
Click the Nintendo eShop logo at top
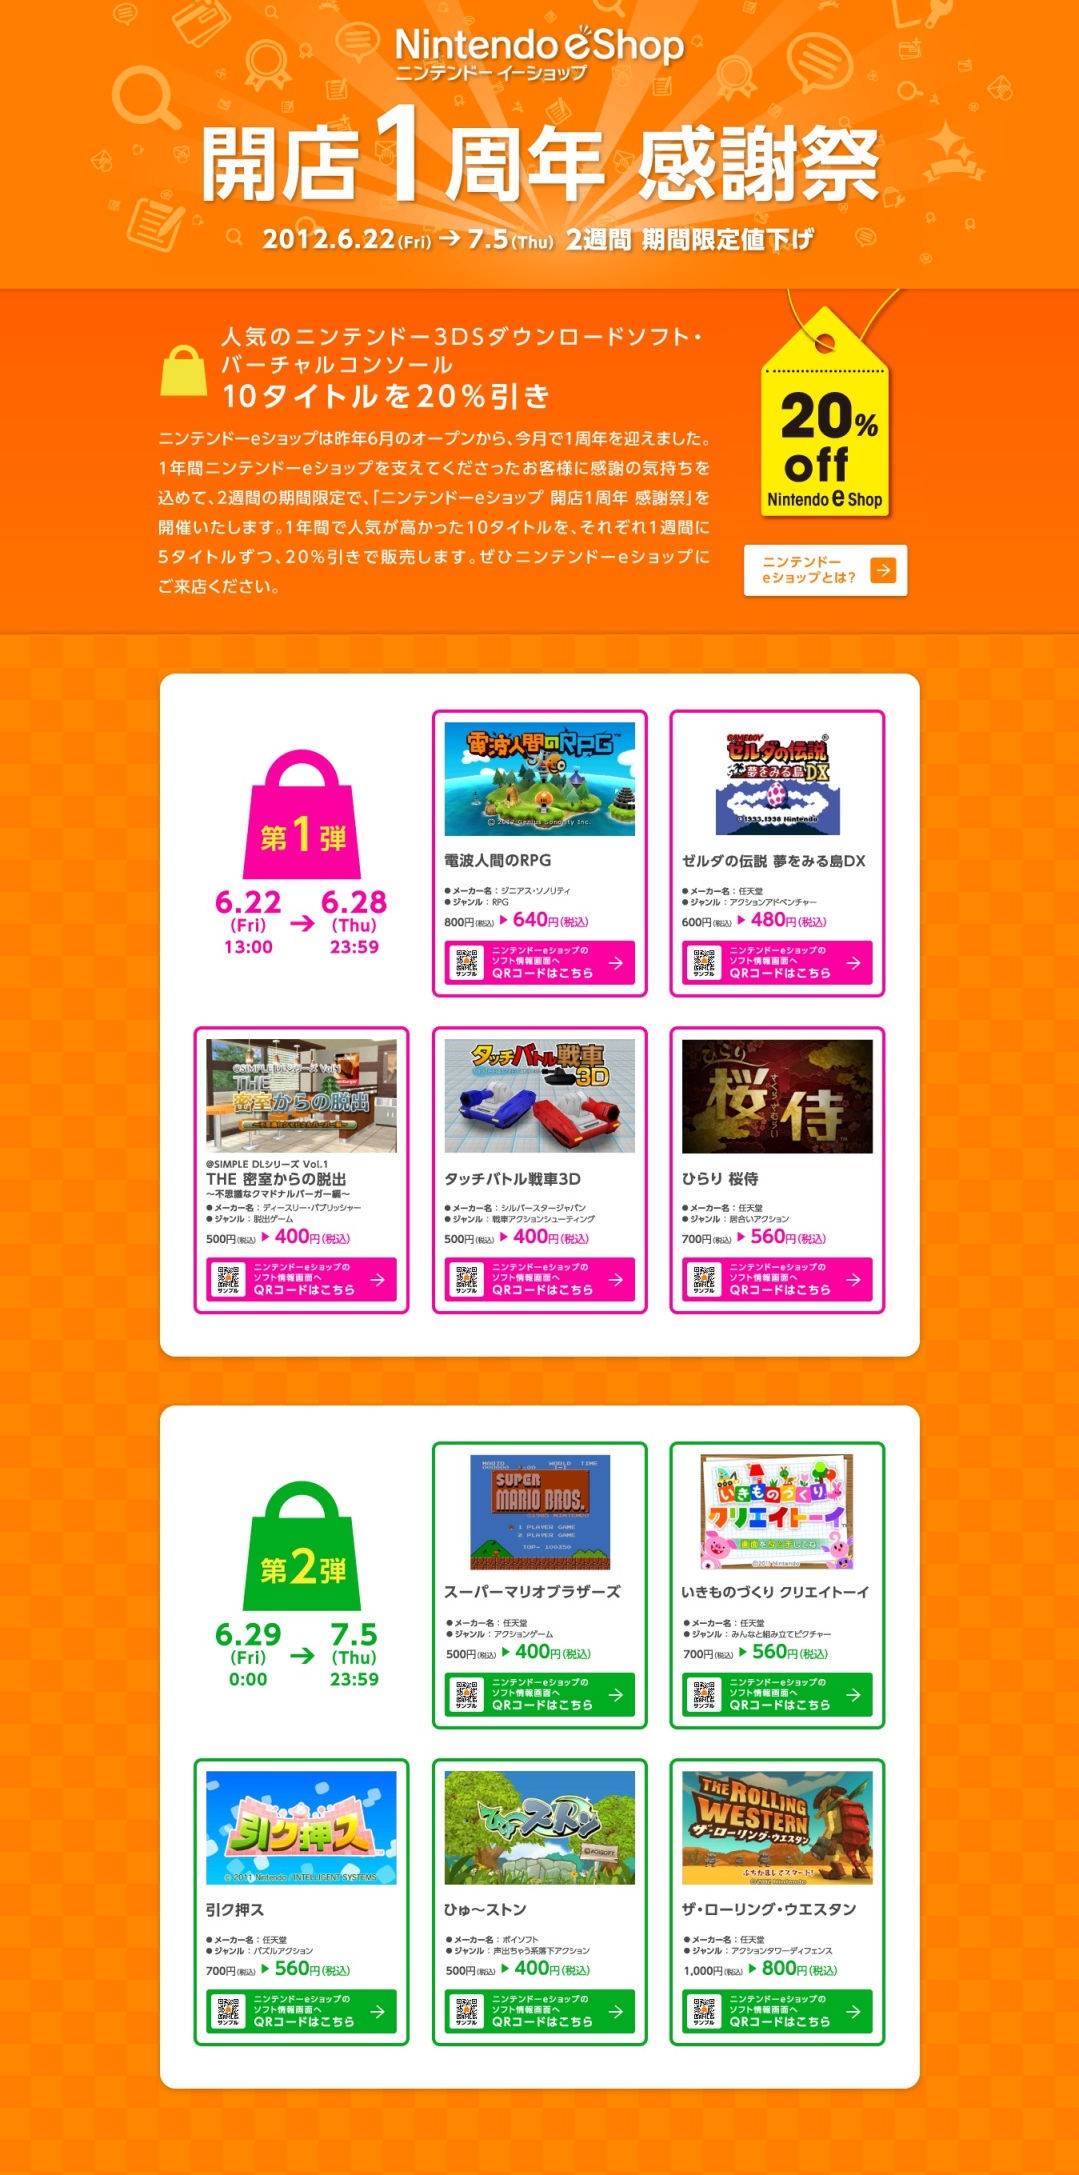539,53
